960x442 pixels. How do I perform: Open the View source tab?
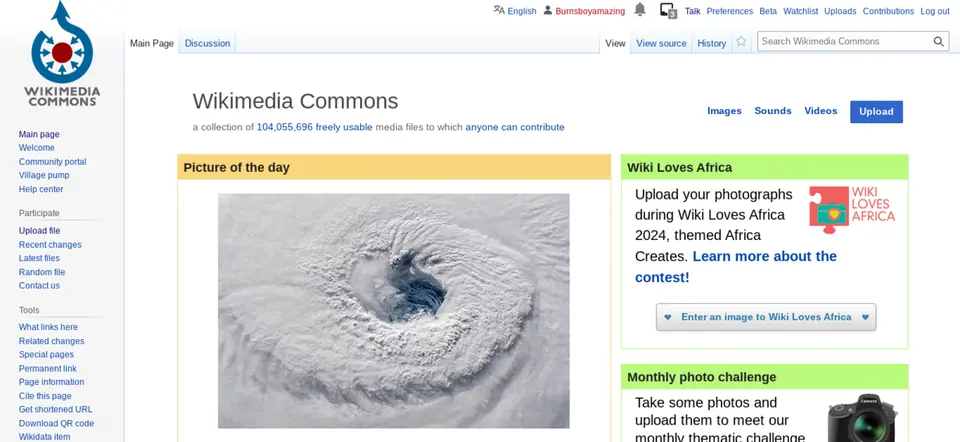point(661,43)
